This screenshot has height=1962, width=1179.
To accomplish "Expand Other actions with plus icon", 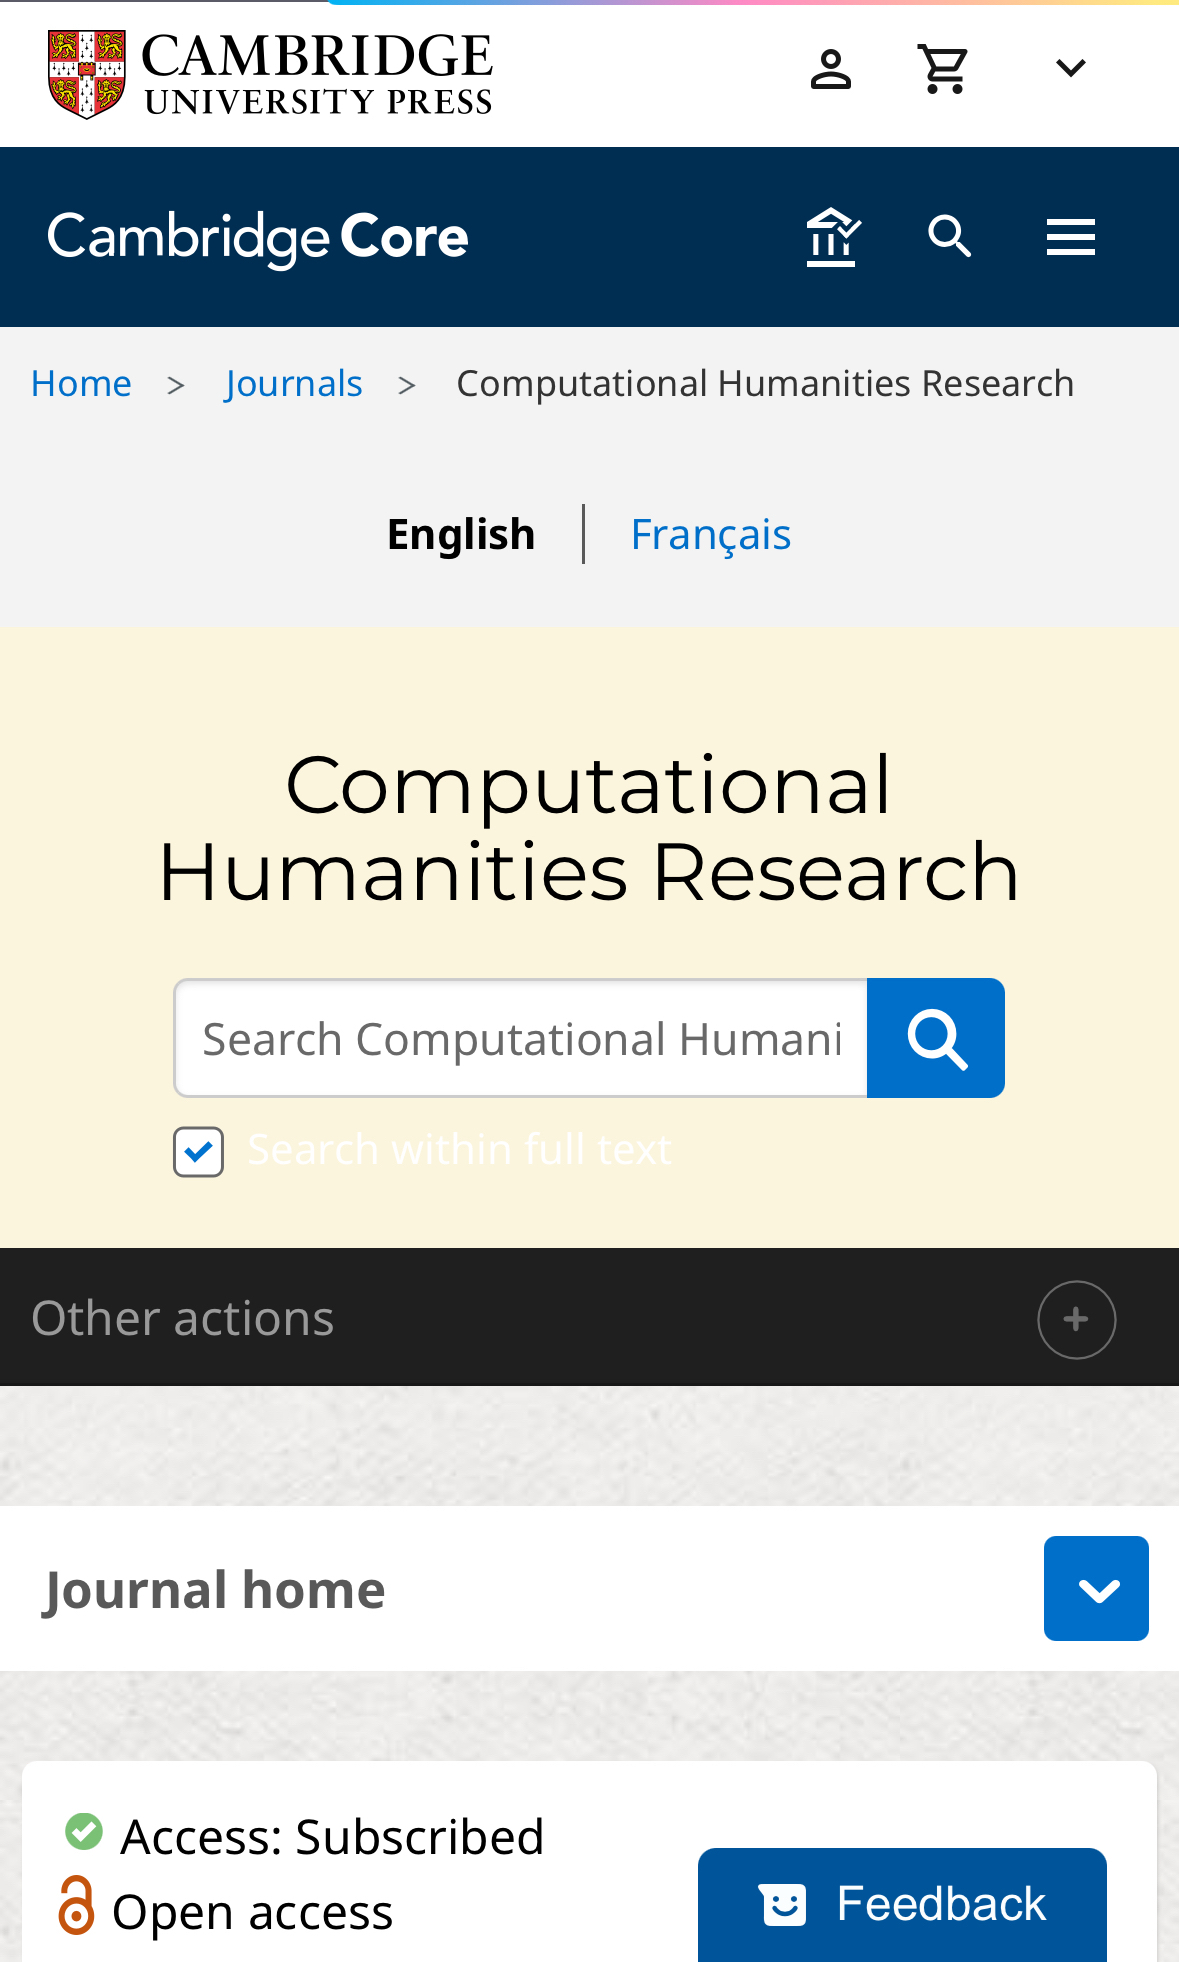I will [1076, 1319].
